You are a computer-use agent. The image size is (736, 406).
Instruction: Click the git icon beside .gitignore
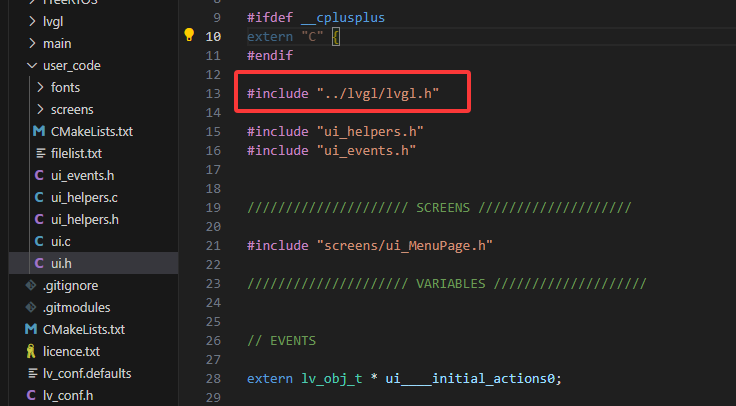31,285
